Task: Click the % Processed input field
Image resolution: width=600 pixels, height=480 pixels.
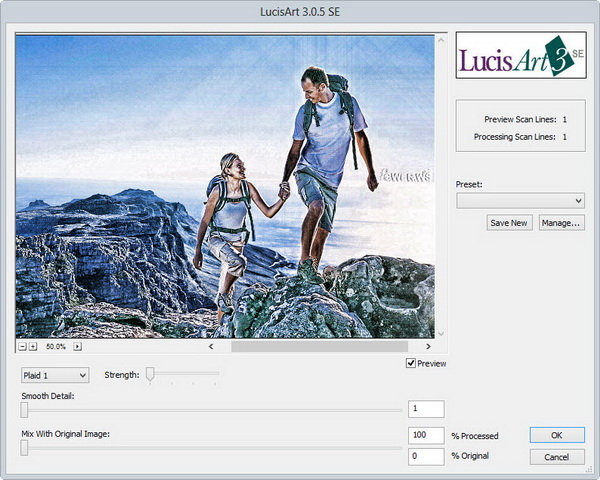Action: [426, 435]
